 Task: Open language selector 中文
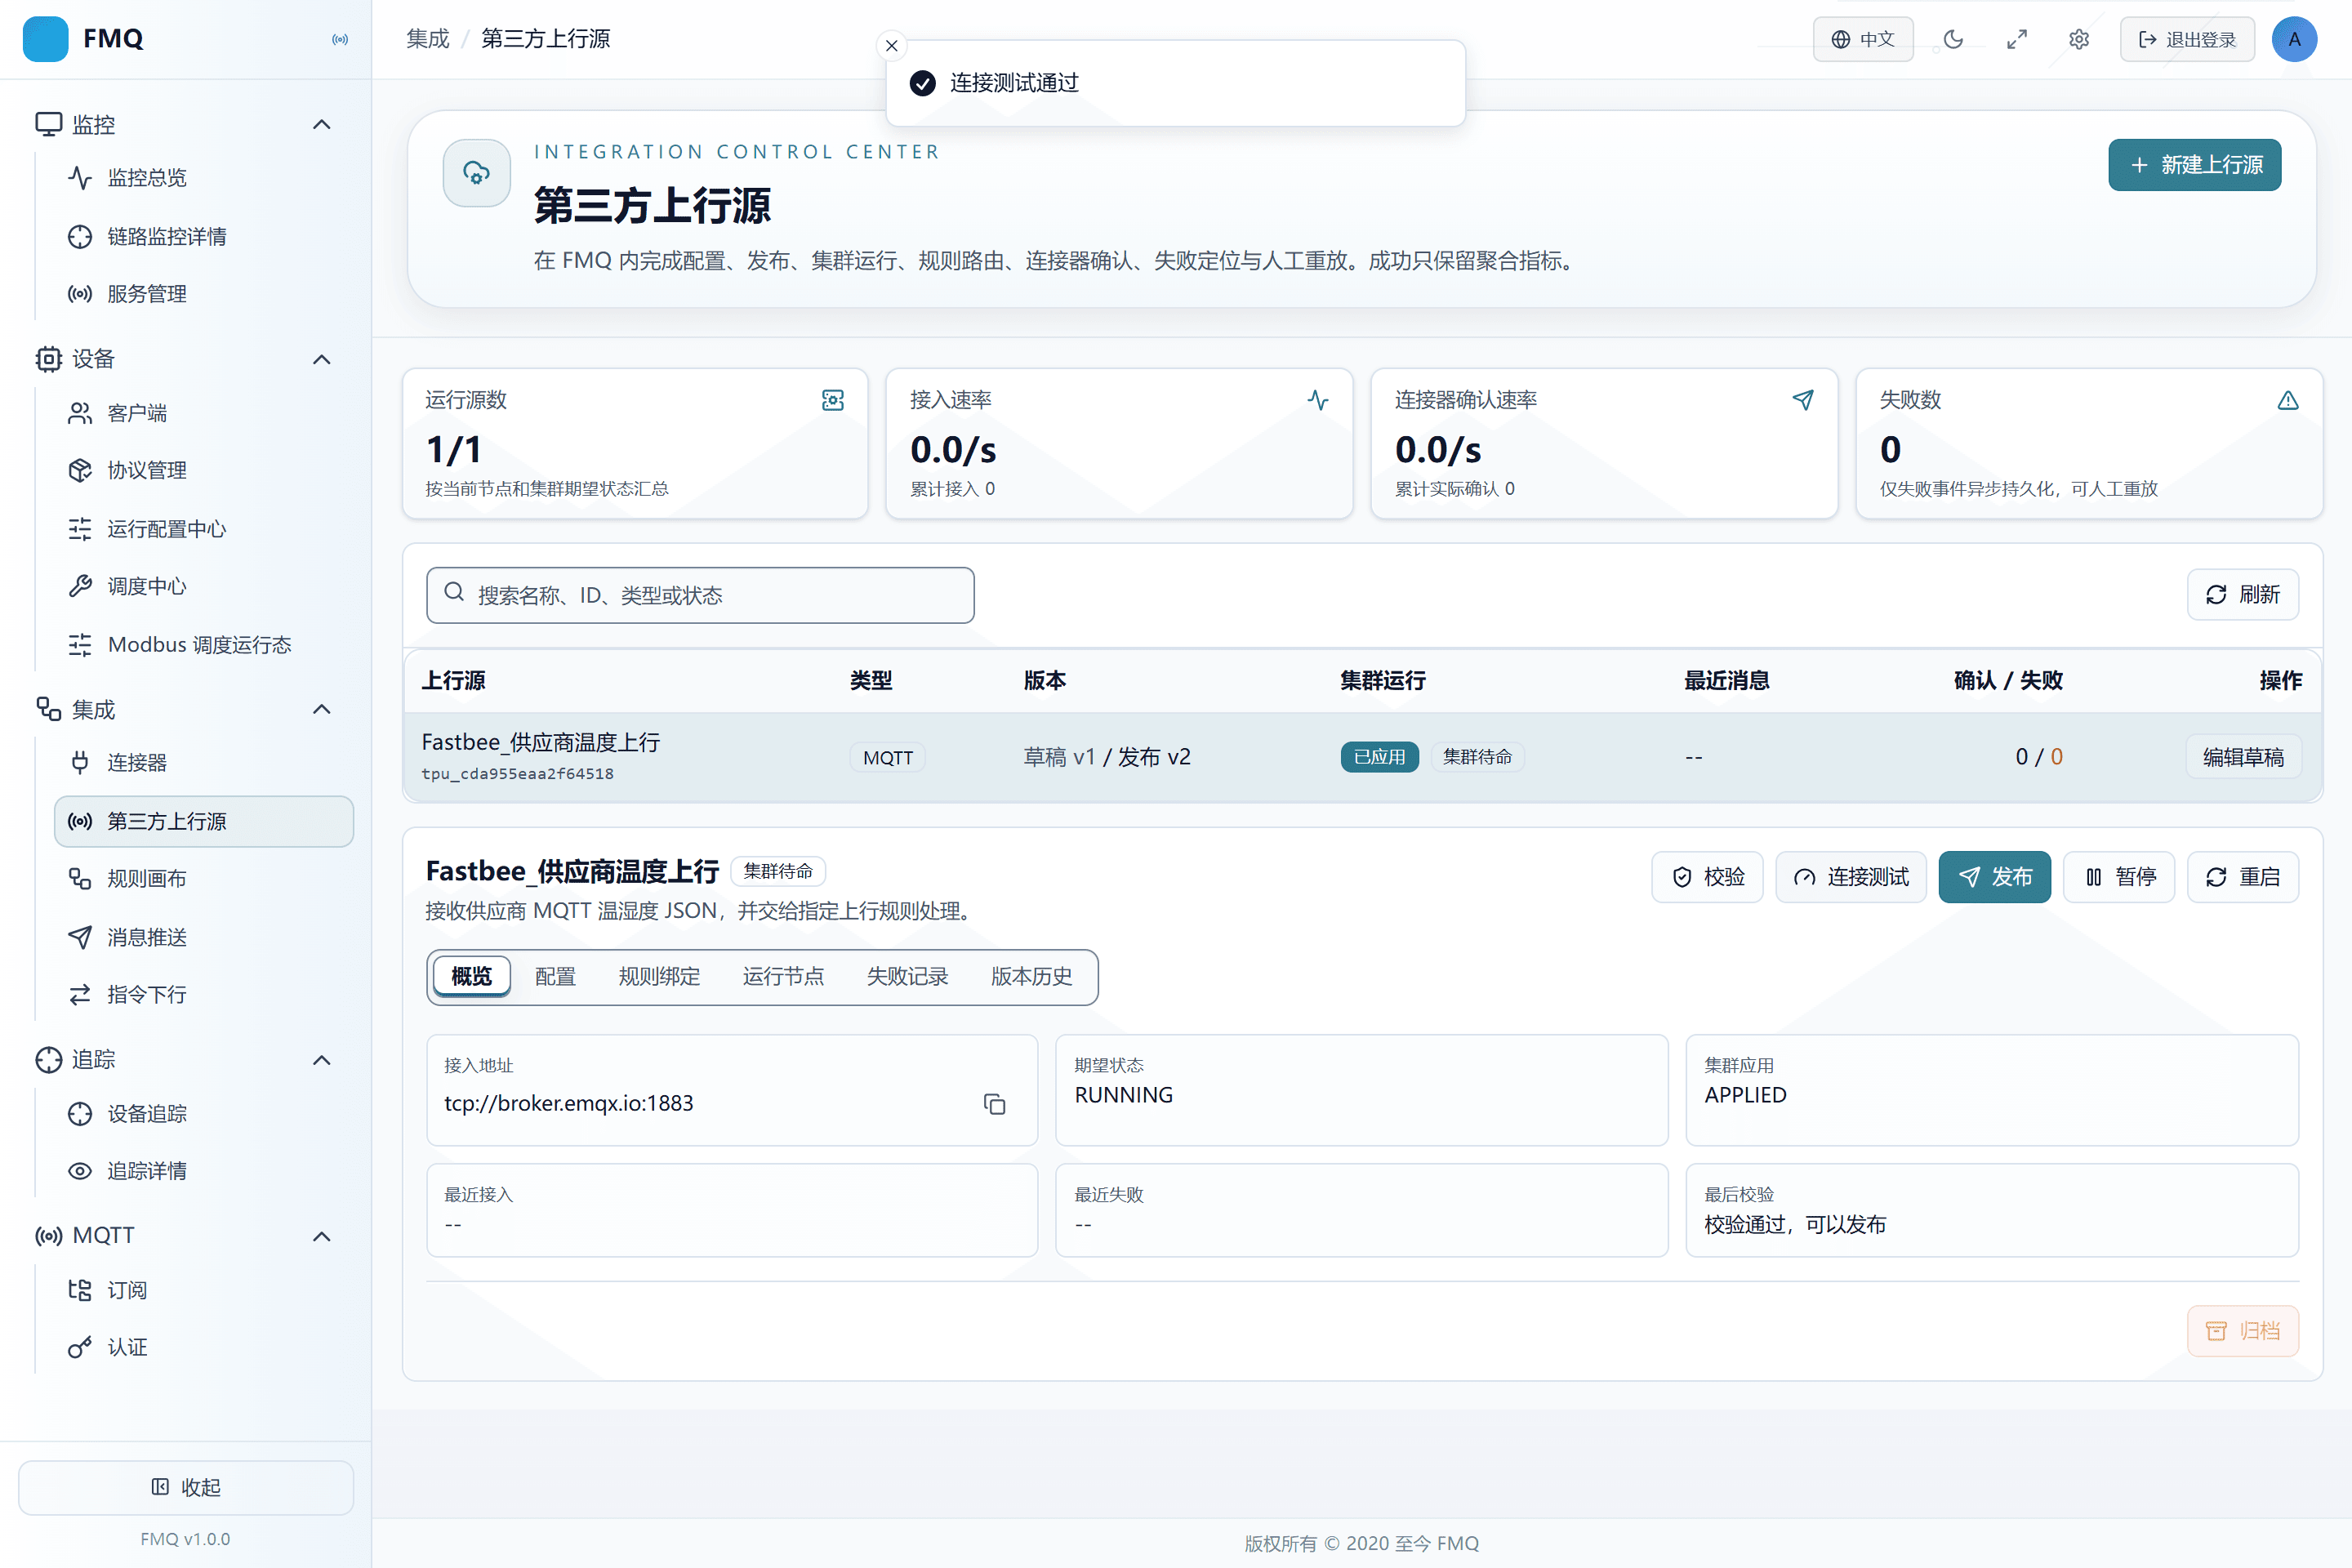tap(1863, 39)
